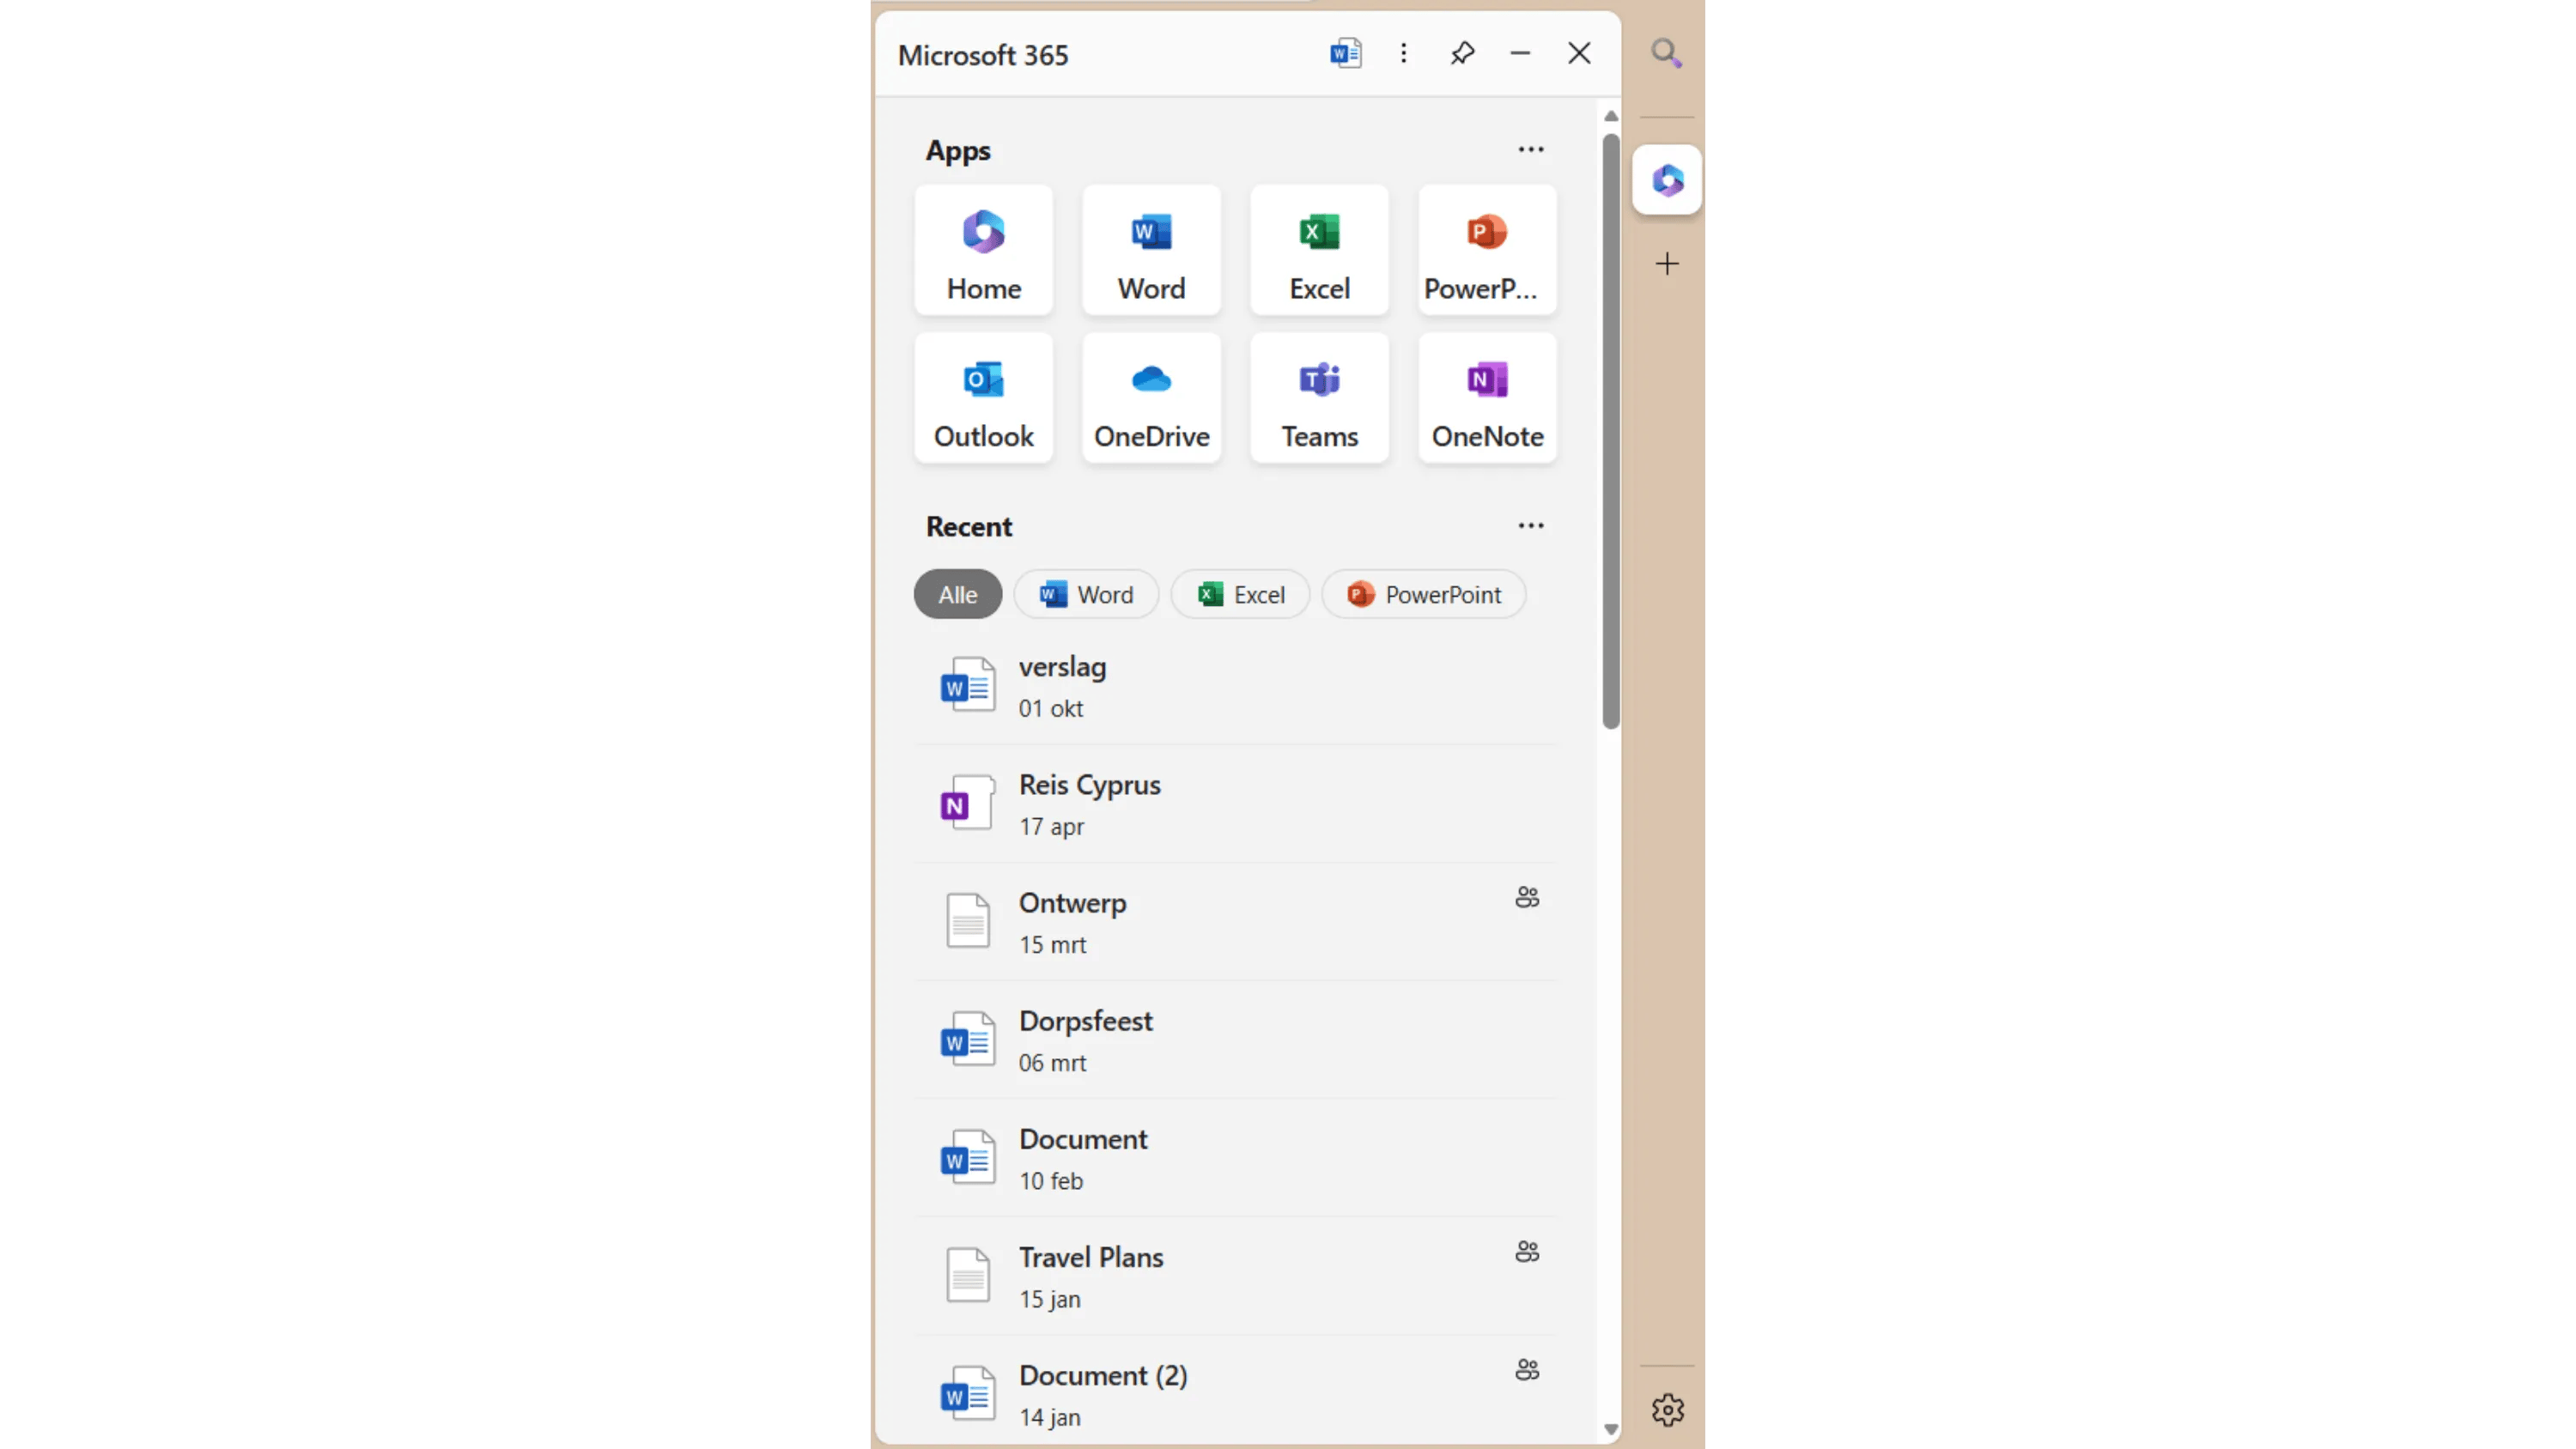Open the PowerPoint app tile
The image size is (2576, 1449).
pos(1486,250)
